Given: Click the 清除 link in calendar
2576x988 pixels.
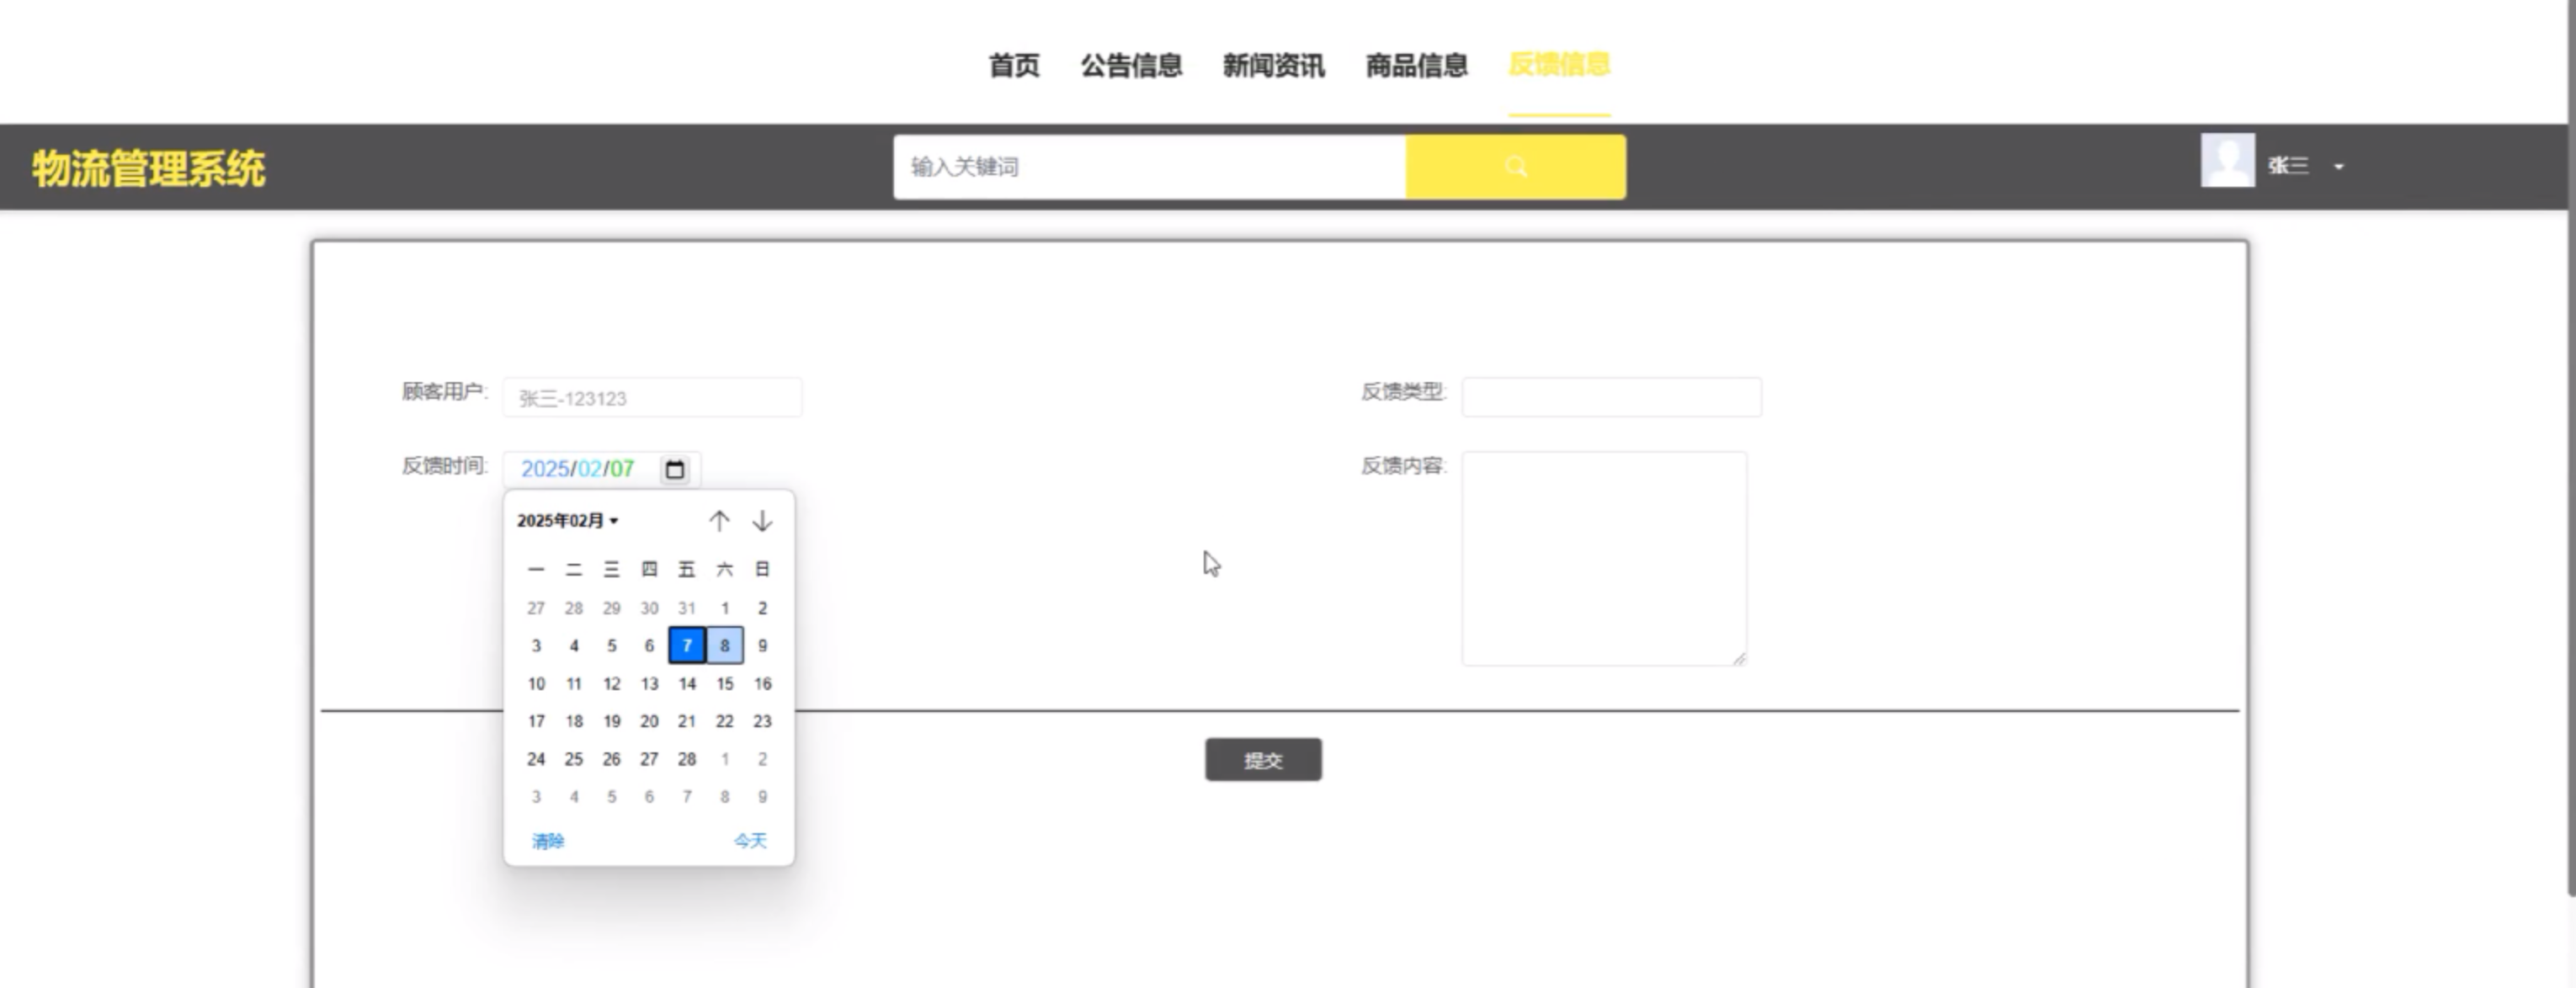Looking at the screenshot, I should pos(548,841).
